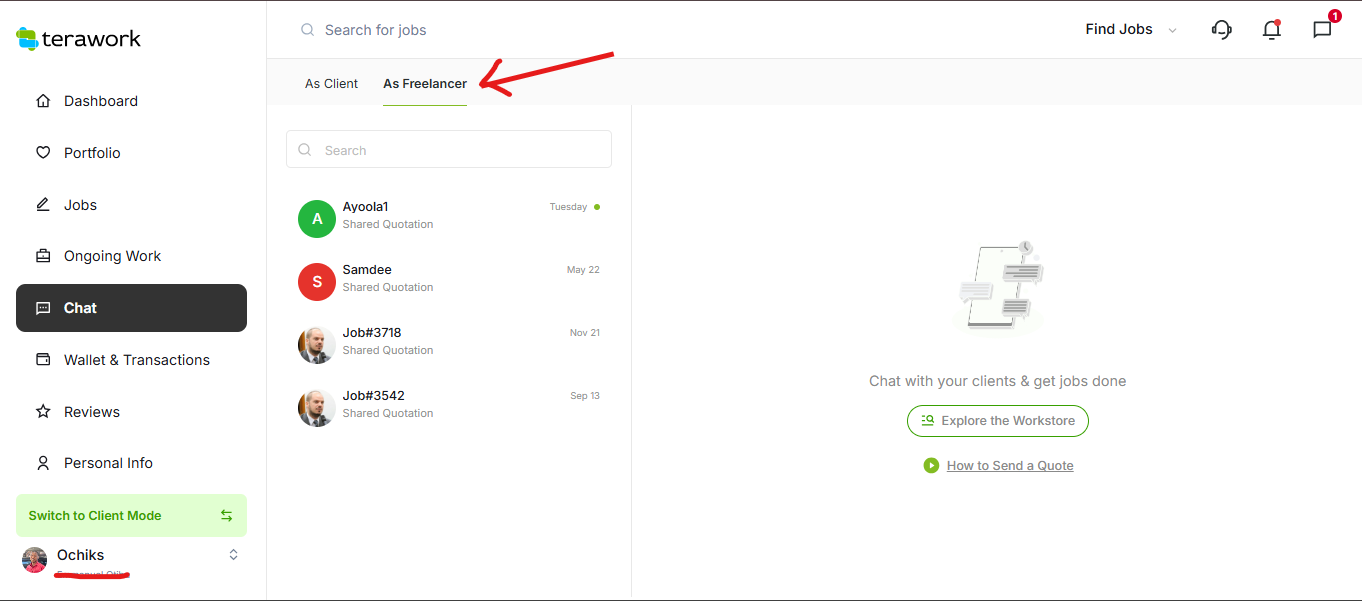Open the support headset icon
This screenshot has height=601, width=1362.
[x=1221, y=30]
